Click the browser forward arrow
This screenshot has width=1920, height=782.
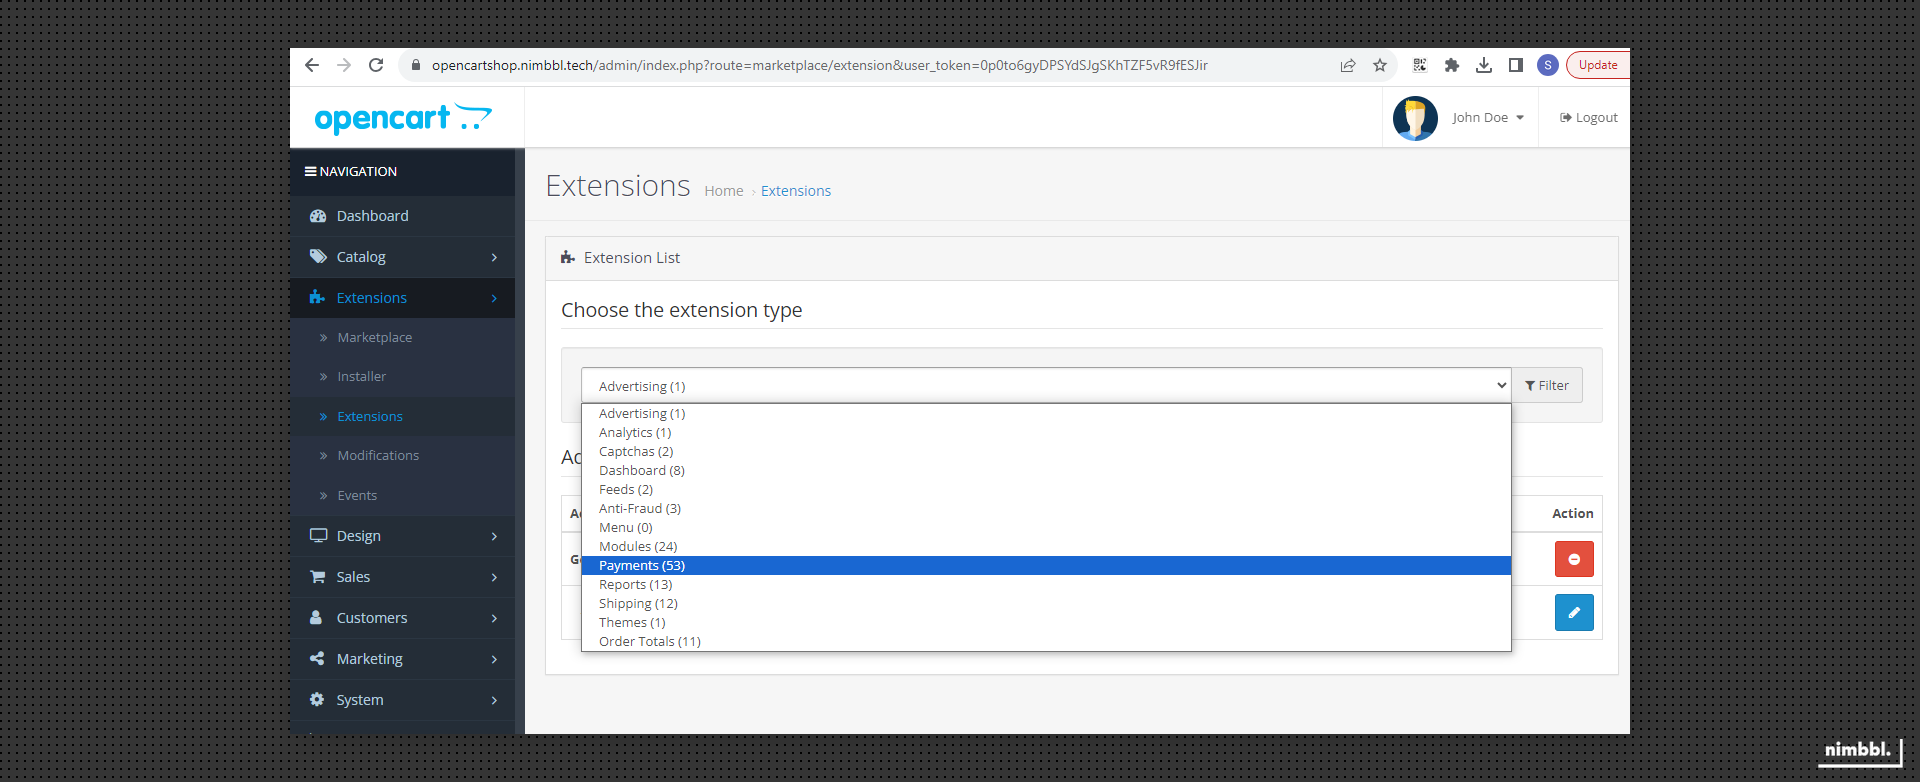pos(344,65)
